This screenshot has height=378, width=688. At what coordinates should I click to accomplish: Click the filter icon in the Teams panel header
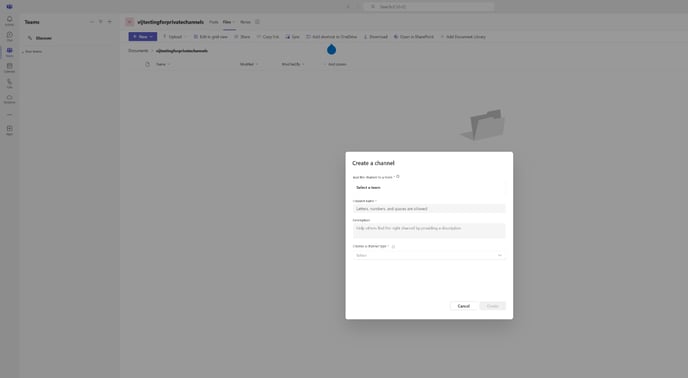100,22
